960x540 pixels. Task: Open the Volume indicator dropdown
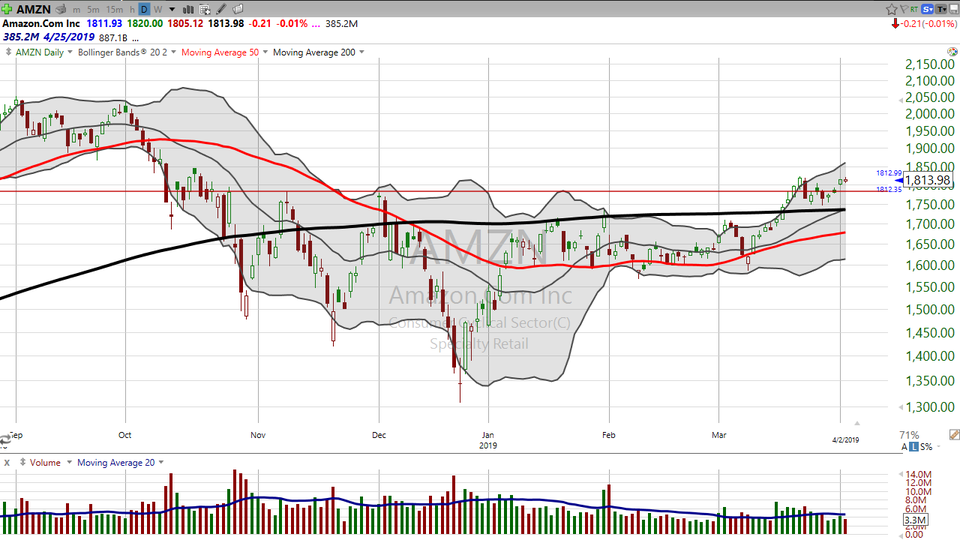pyautogui.click(x=69, y=462)
